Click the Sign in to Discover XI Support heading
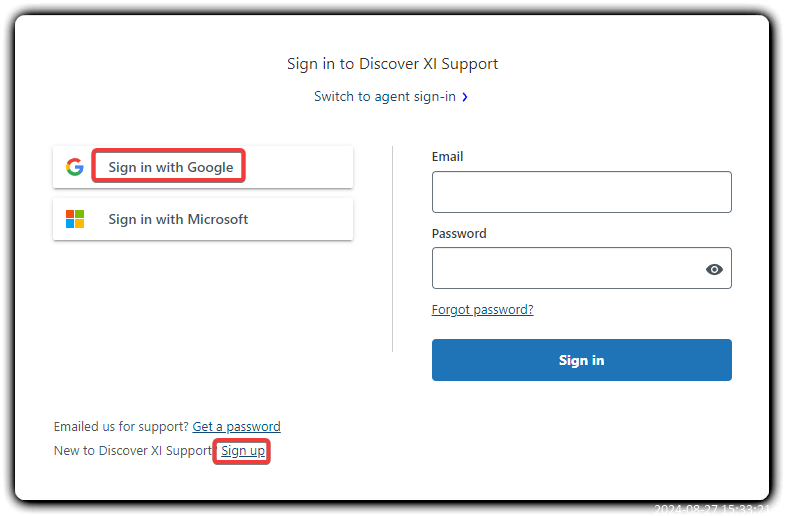This screenshot has height=516, width=785. click(392, 64)
